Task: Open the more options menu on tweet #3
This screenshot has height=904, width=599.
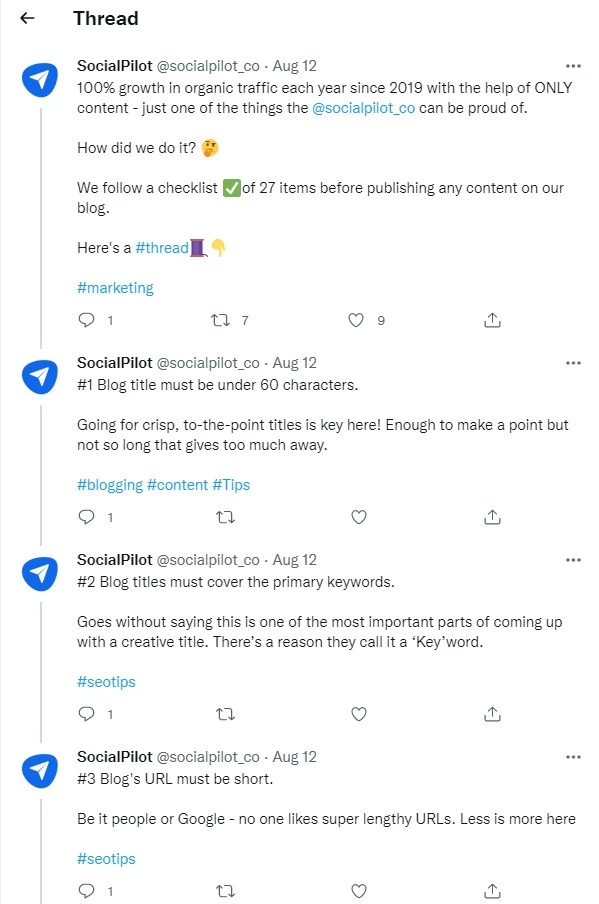Action: point(573,756)
